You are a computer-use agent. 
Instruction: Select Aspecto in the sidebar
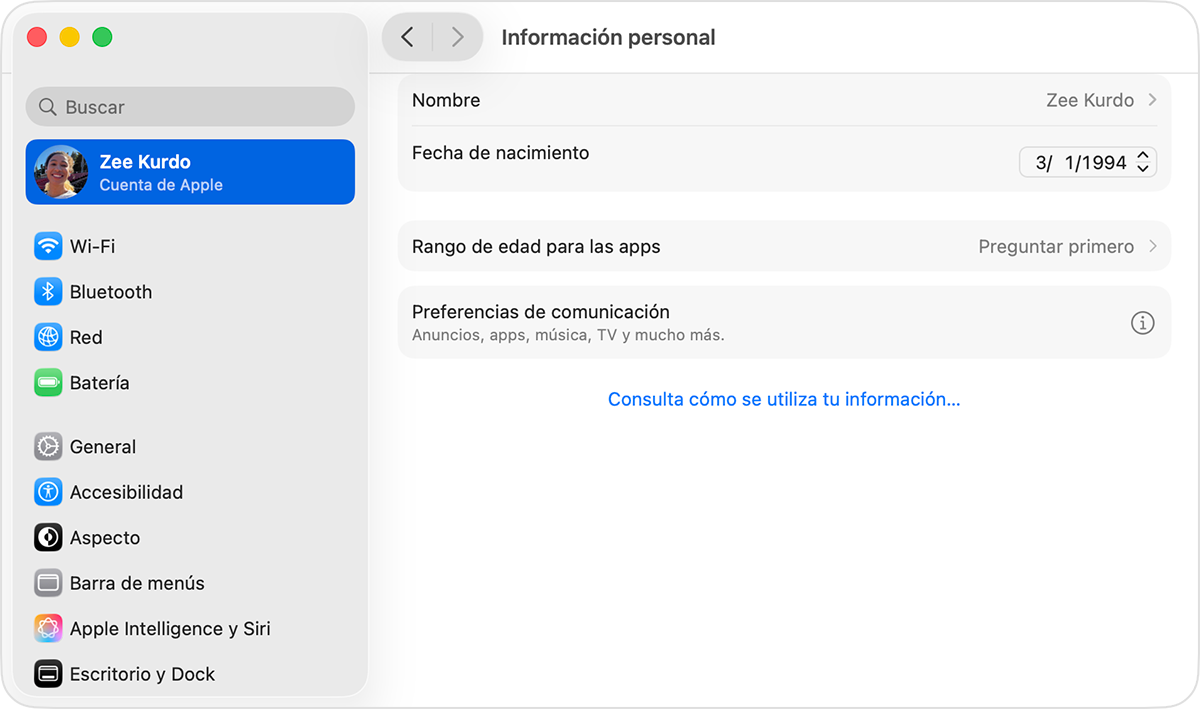(x=102, y=538)
